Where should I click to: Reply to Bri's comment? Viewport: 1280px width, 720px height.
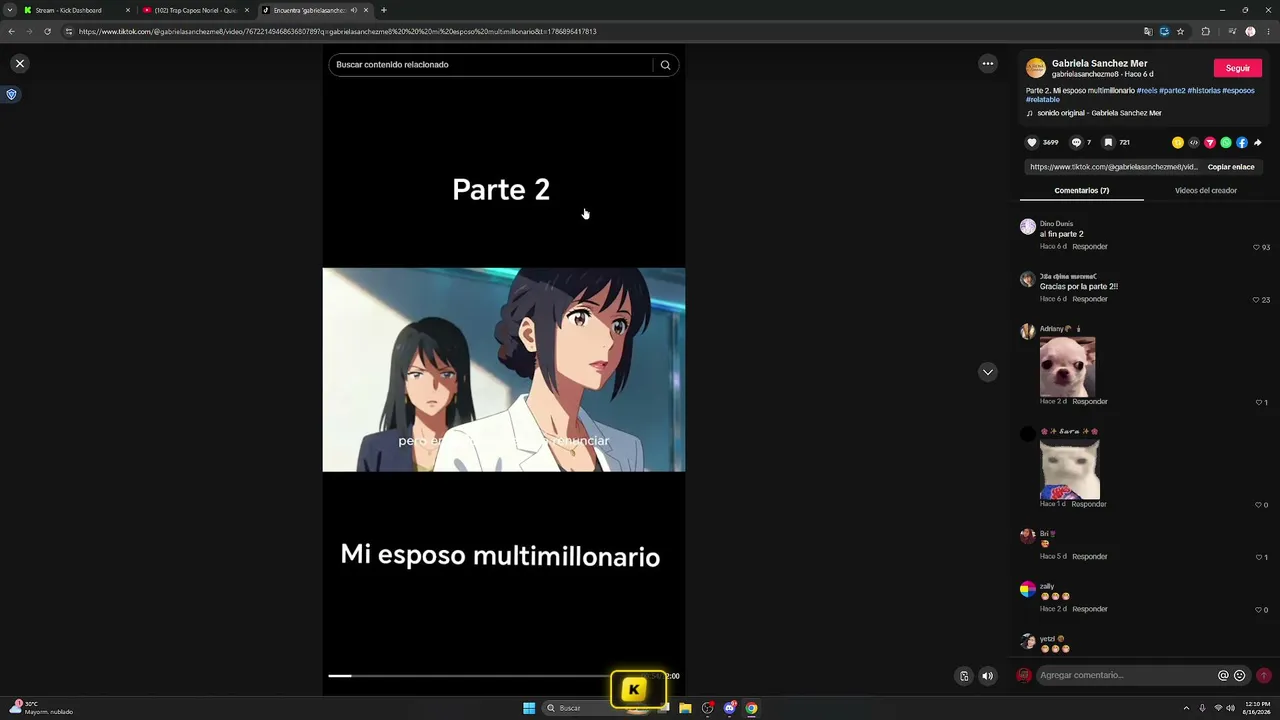(x=1090, y=557)
